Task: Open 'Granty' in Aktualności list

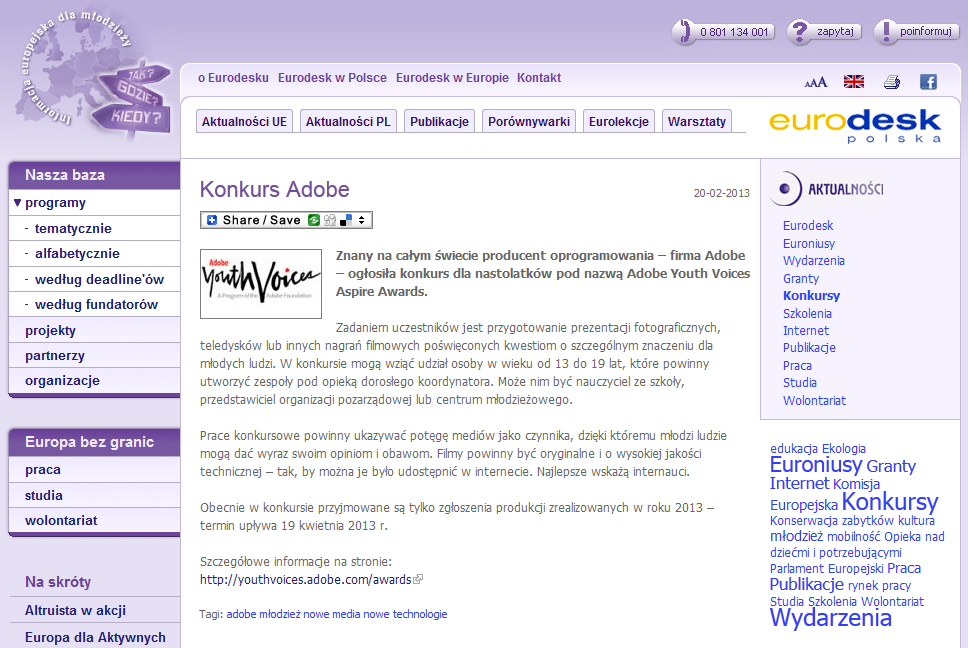Action: (801, 279)
